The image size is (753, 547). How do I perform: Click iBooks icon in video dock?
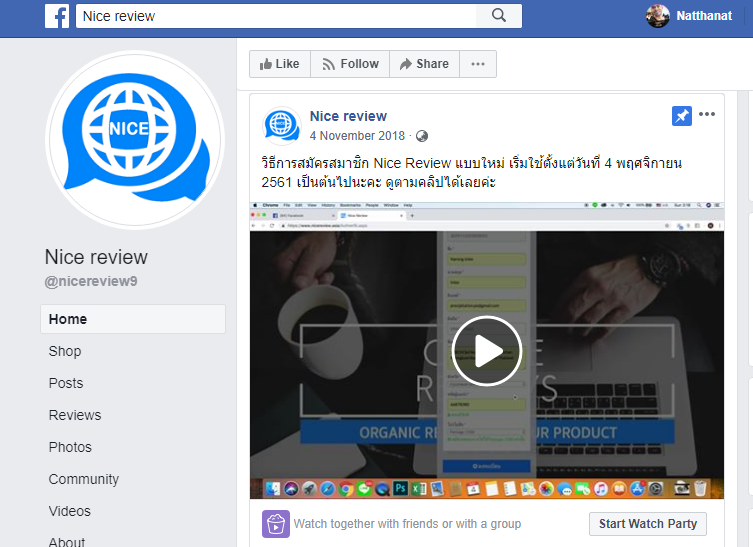(619, 489)
